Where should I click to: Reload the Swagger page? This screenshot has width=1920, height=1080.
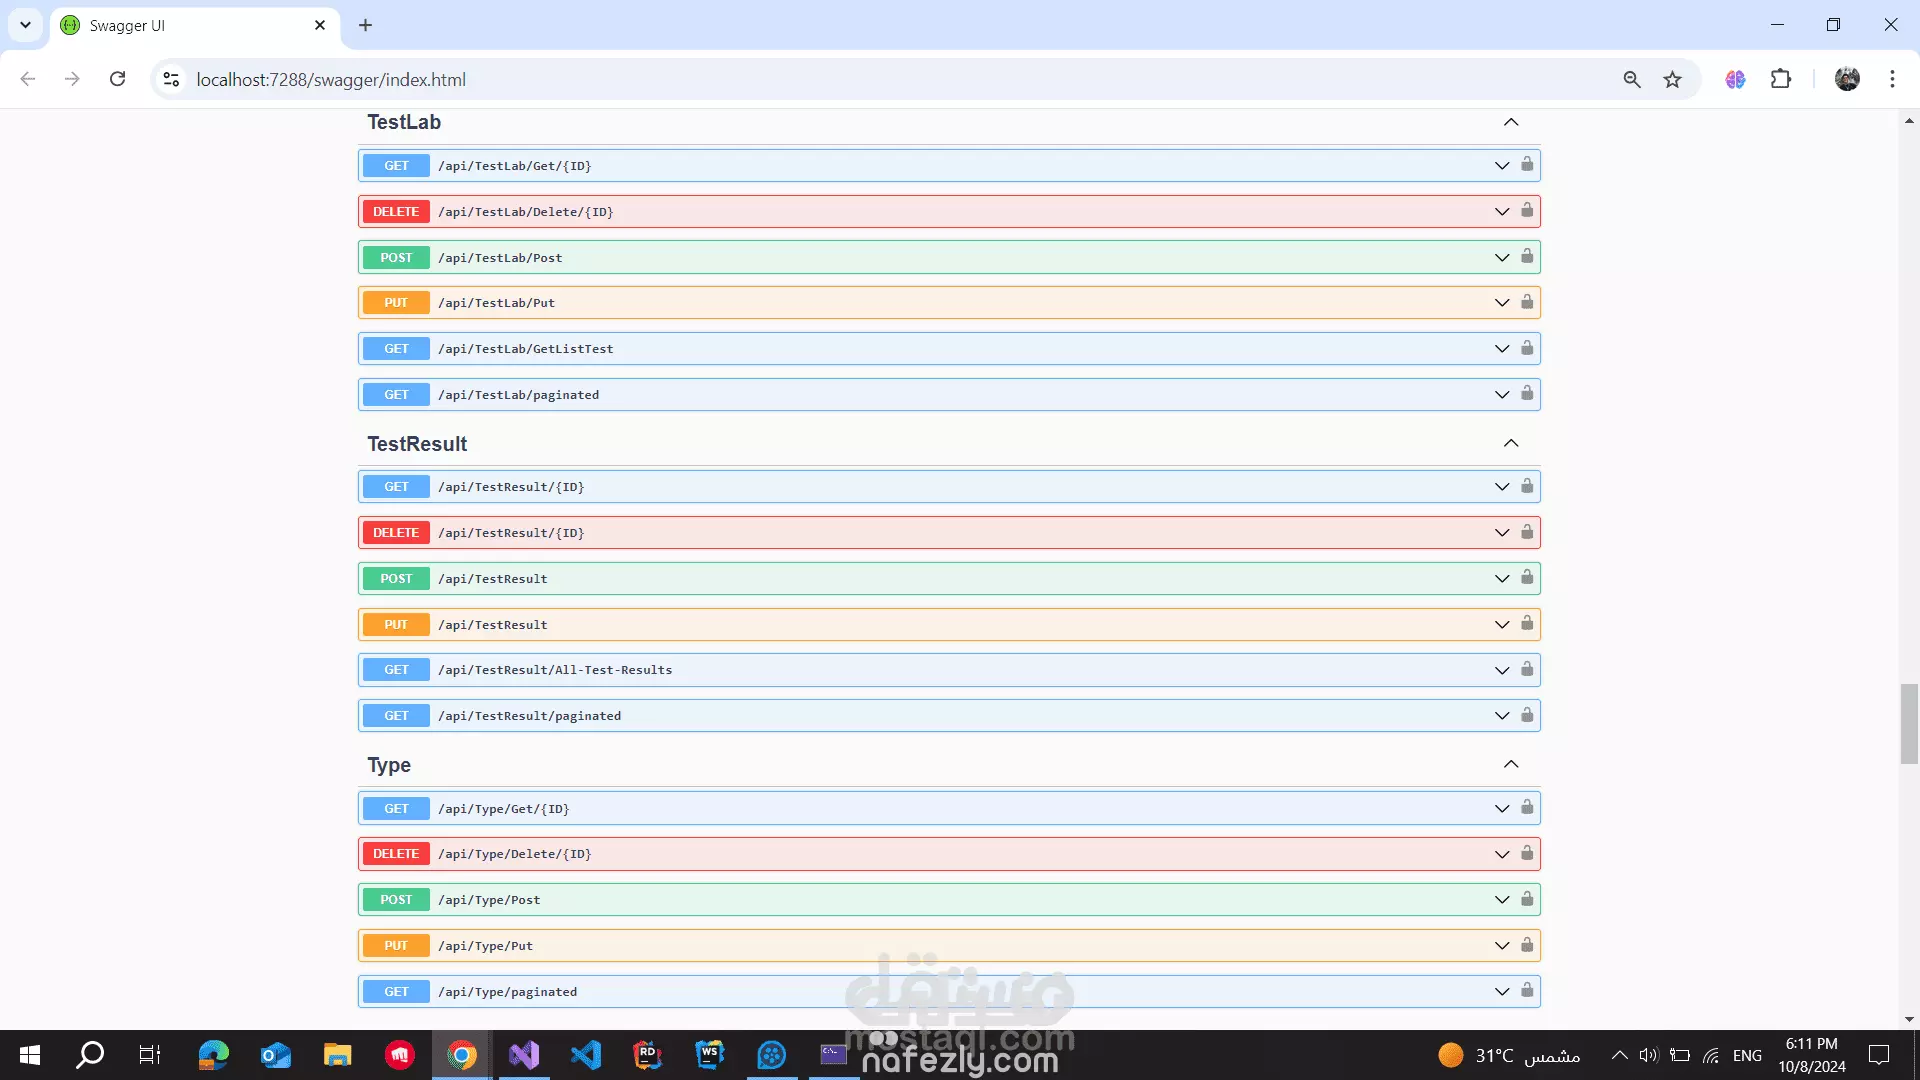[117, 79]
